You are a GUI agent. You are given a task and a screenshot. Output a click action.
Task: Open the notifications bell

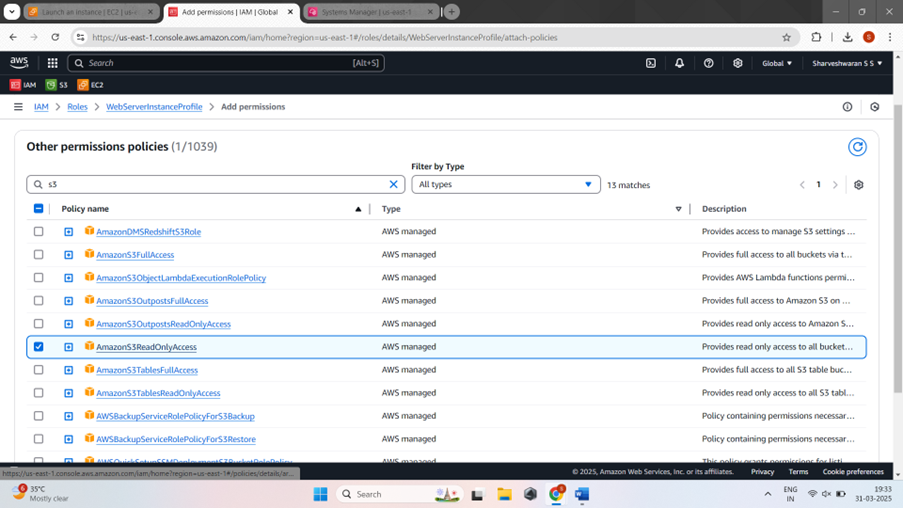tap(680, 63)
